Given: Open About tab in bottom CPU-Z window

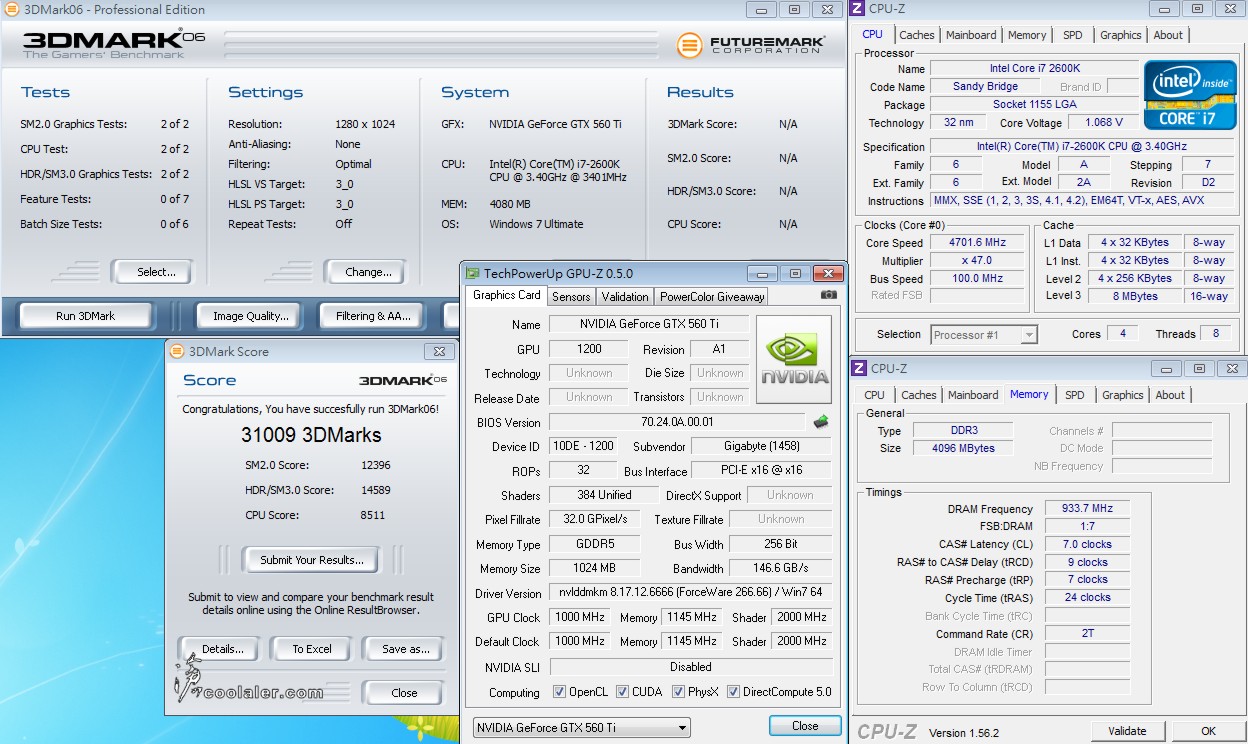Looking at the screenshot, I should pos(1170,395).
